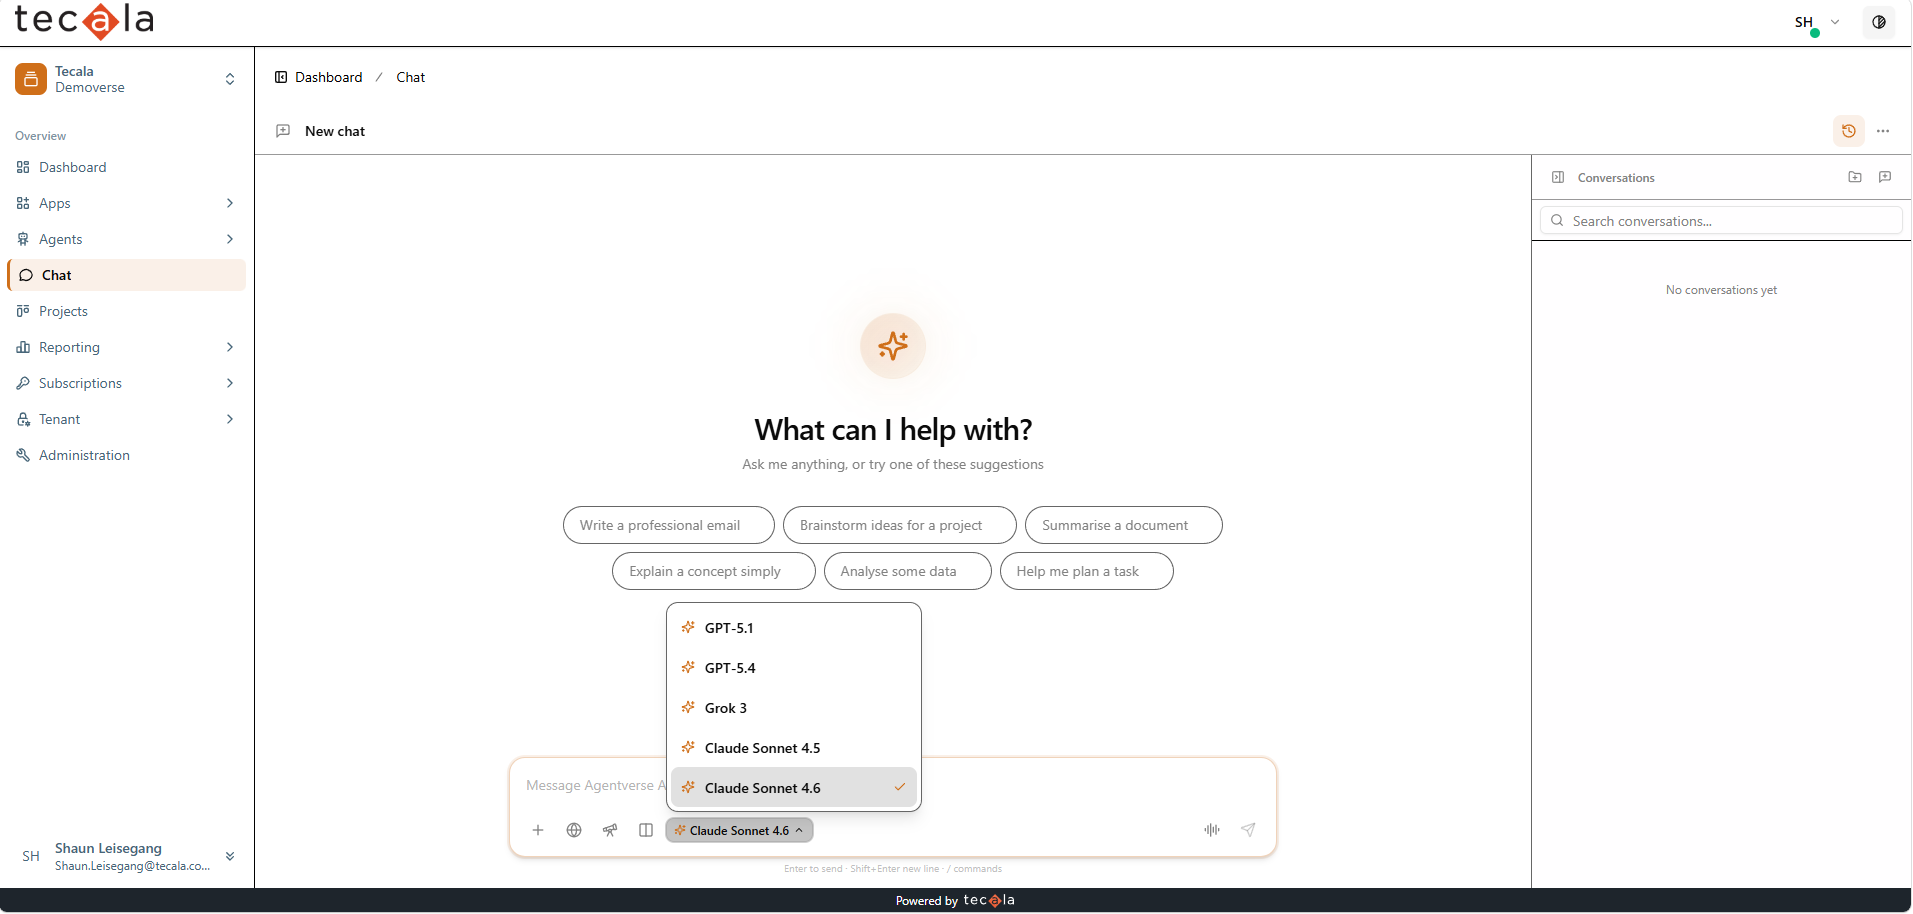Click the telescope research icon
This screenshot has width=1913, height=914.
coord(610,830)
